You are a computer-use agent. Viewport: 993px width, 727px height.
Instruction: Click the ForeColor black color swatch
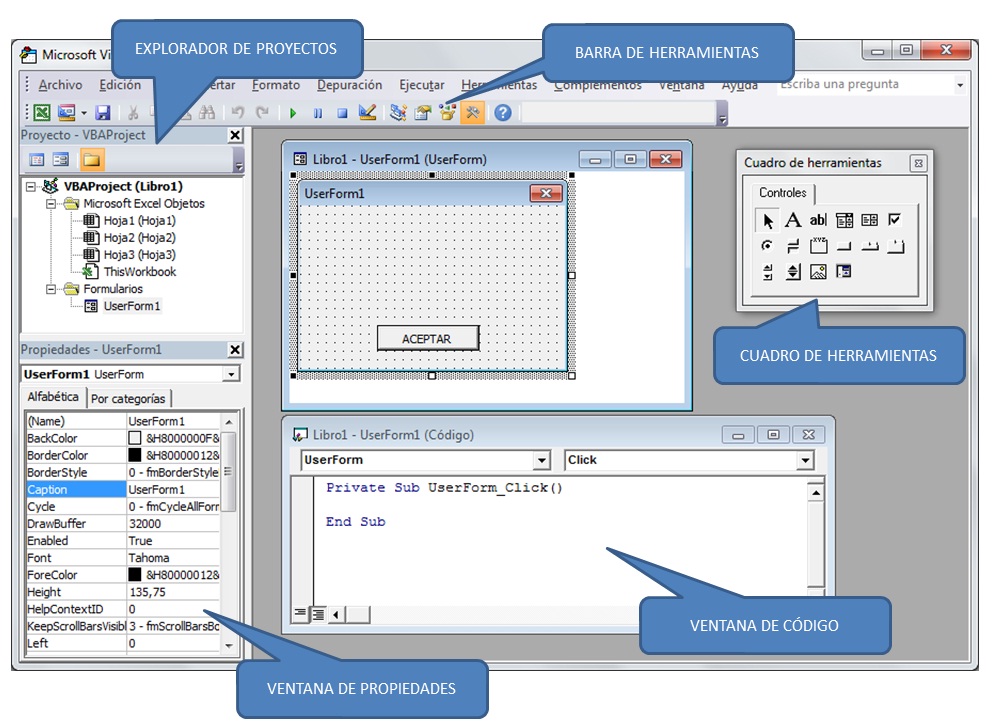point(135,575)
